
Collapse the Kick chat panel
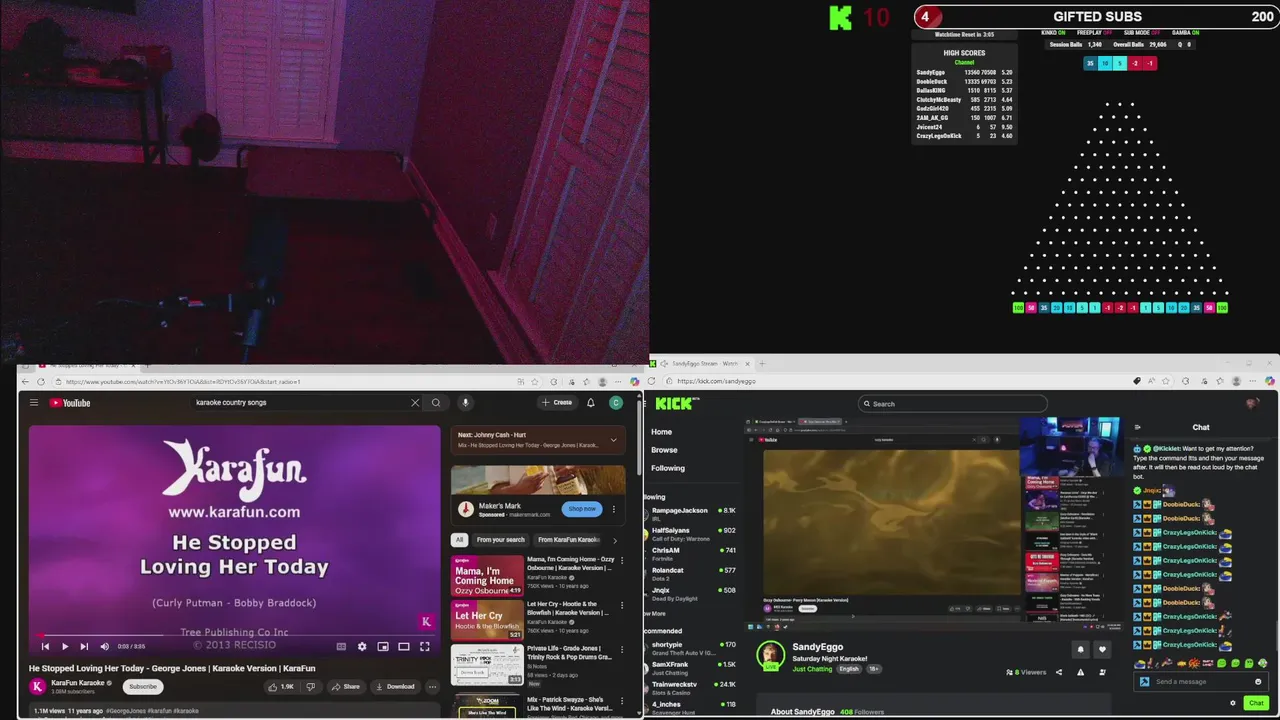pos(1137,427)
